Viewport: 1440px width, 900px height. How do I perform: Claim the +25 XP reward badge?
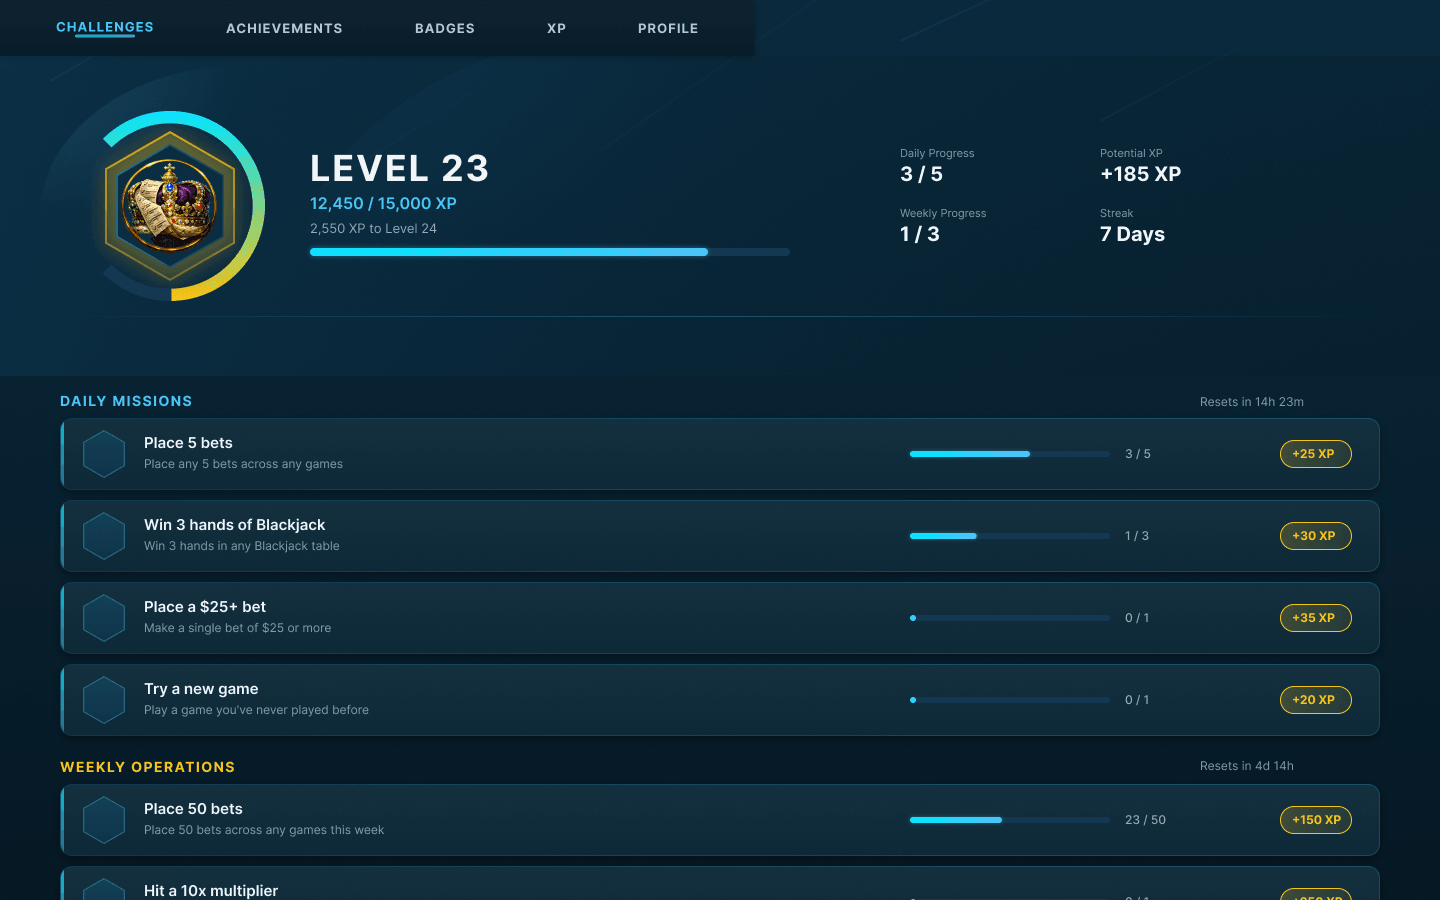point(1315,454)
